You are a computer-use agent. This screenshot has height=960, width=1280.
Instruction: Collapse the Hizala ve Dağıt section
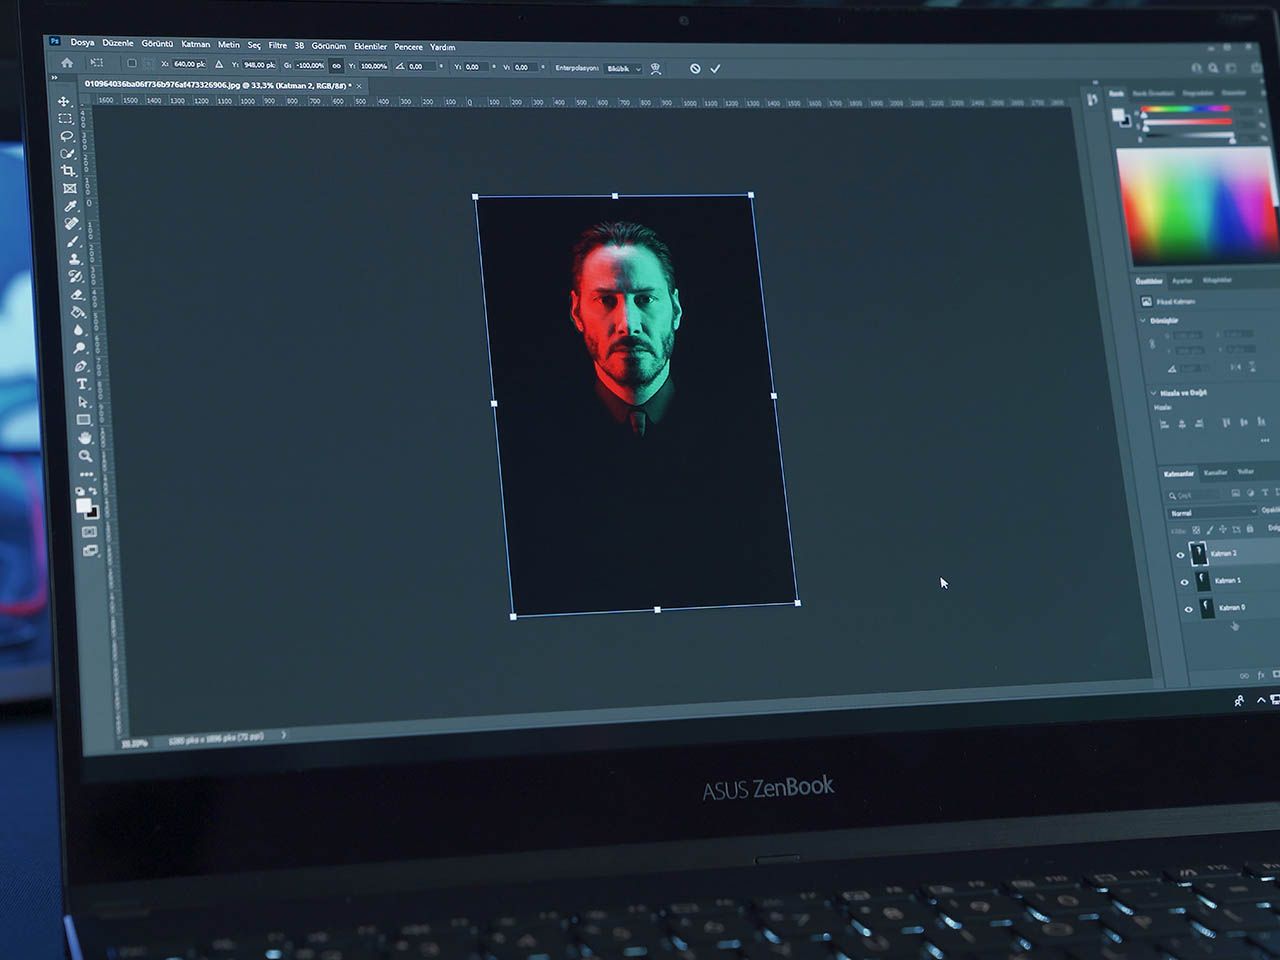[x=1153, y=392]
